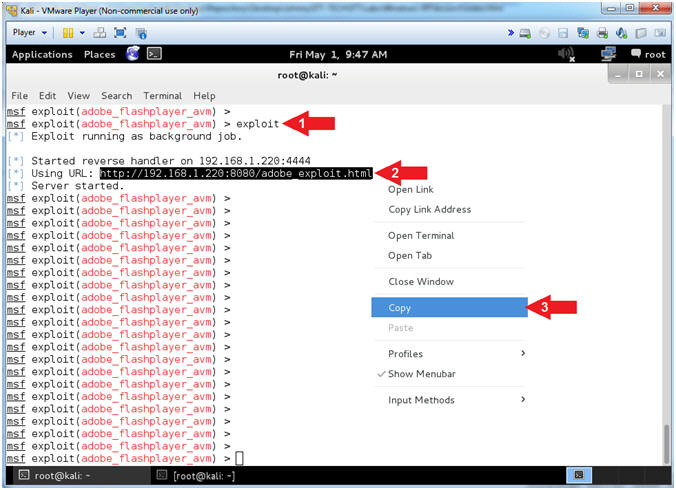Click the muted volume icon

[566, 54]
